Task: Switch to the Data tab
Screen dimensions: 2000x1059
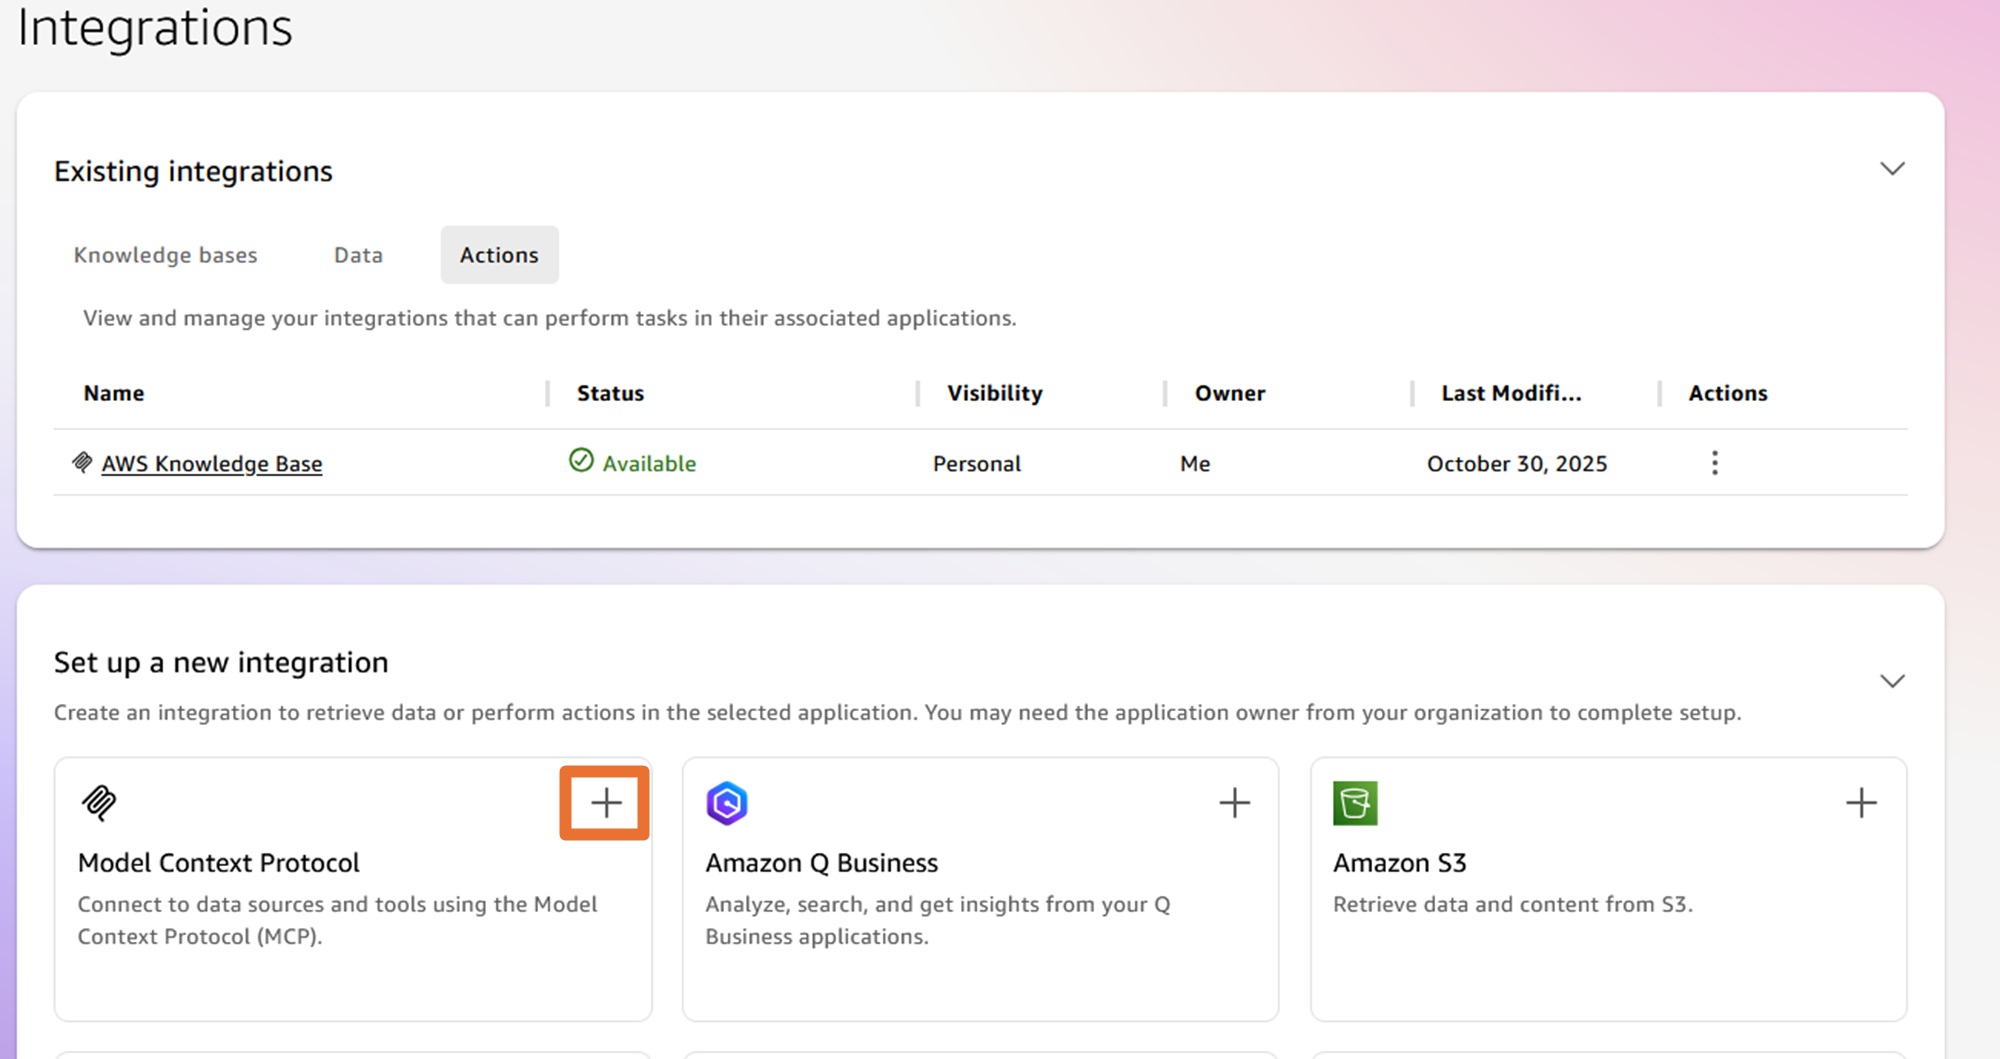Action: pyautogui.click(x=359, y=255)
